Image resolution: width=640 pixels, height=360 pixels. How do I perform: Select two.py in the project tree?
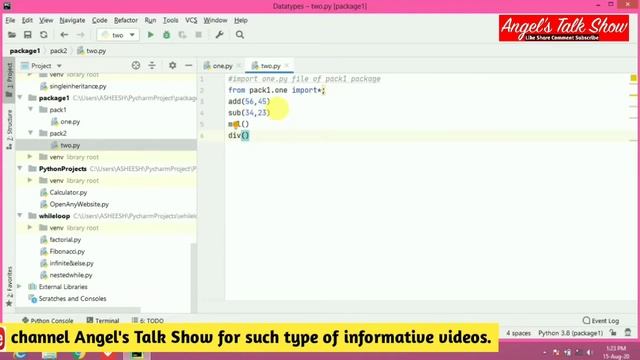[x=70, y=145]
